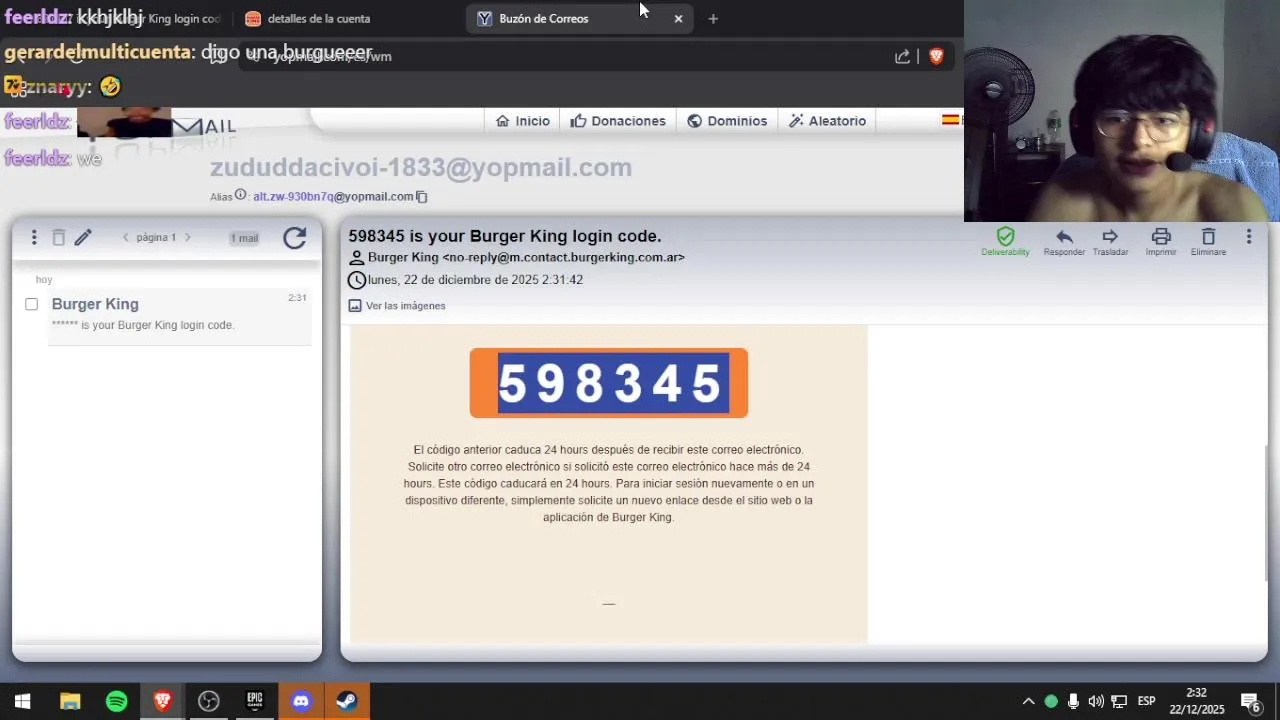Go to previous inbox page arrow
Image resolution: width=1280 pixels, height=720 pixels.
(125, 237)
